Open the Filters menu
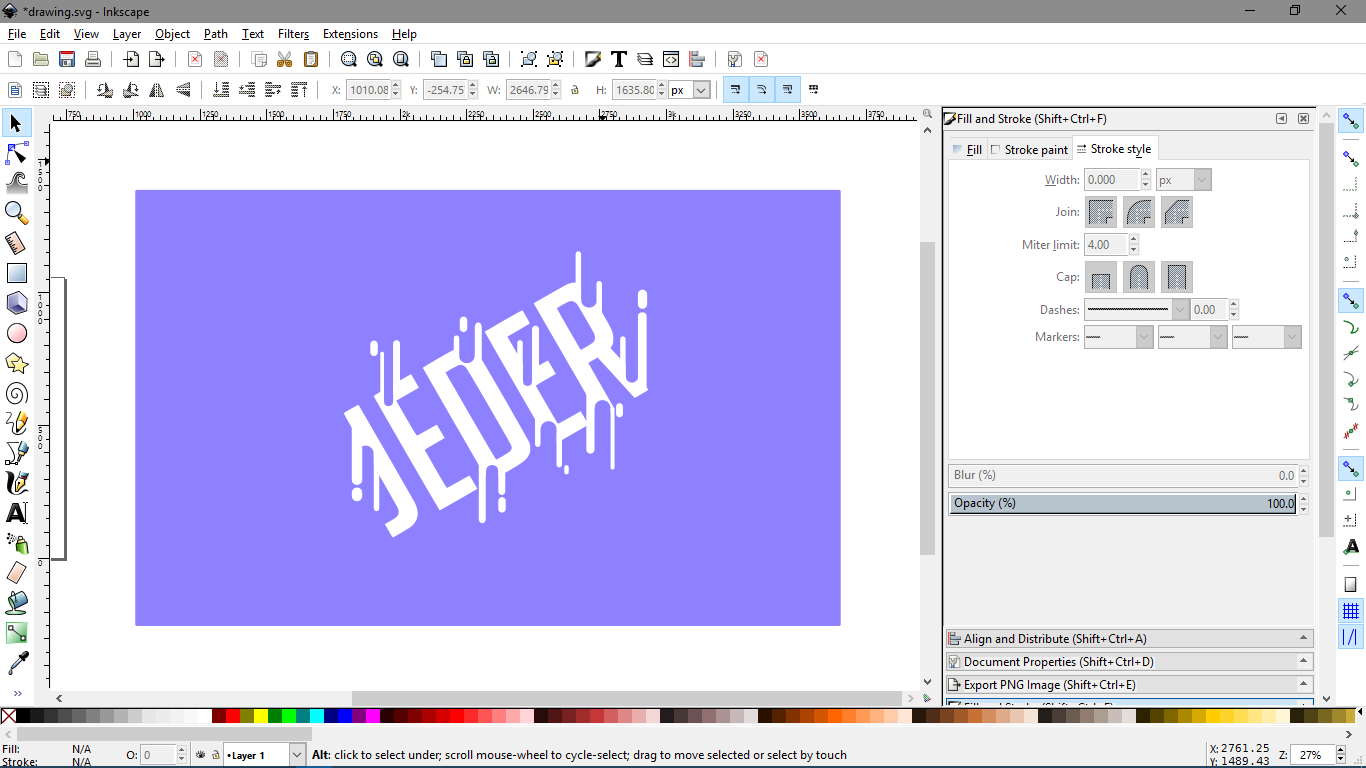The width and height of the screenshot is (1366, 768). point(293,34)
